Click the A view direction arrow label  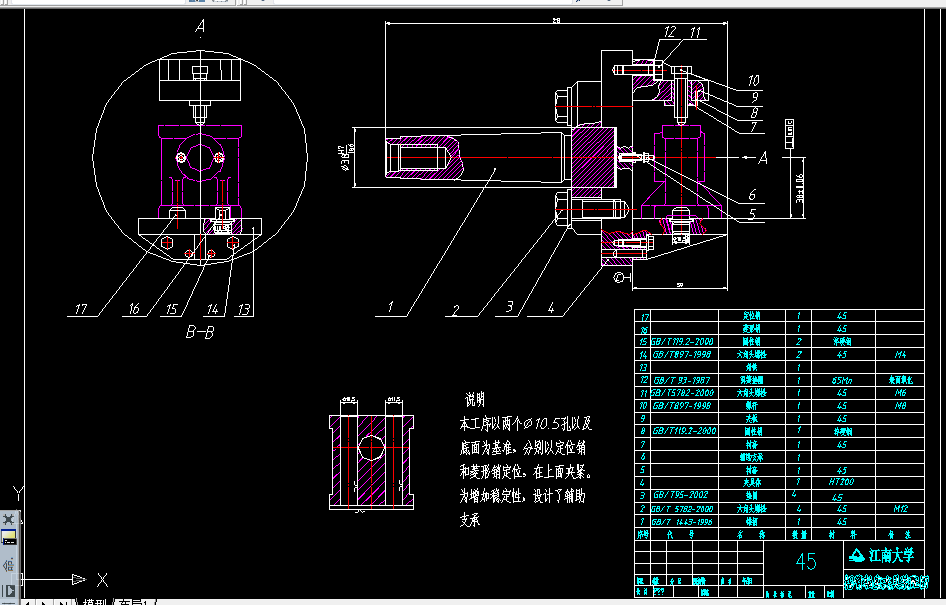(763, 158)
